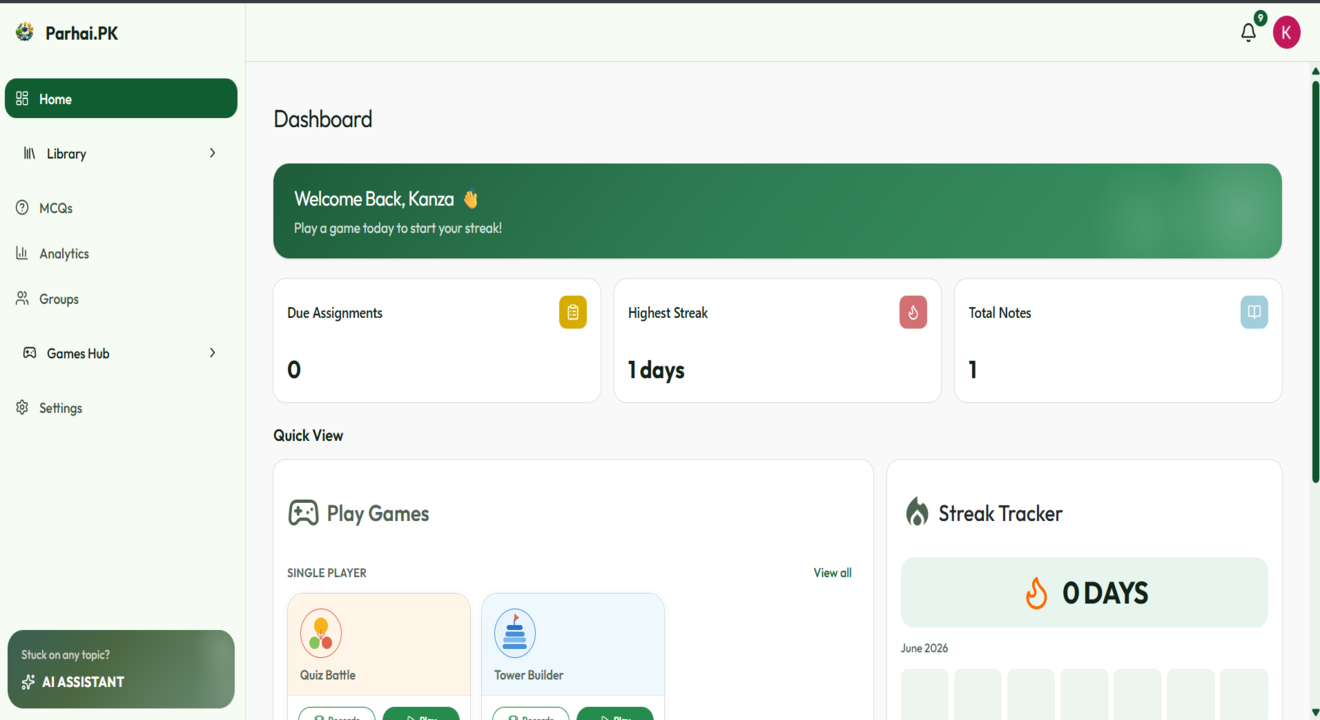1320x720 pixels.
Task: Click the page vertical scrollbar thumb
Action: click(1315, 283)
